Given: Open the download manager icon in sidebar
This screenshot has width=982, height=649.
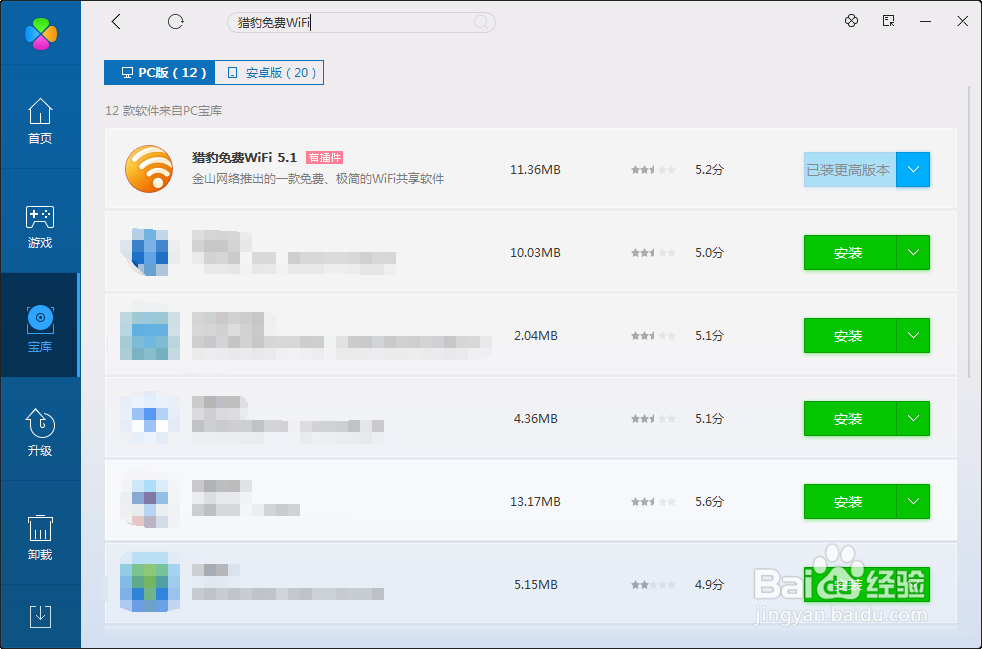Looking at the screenshot, I should (x=40, y=616).
